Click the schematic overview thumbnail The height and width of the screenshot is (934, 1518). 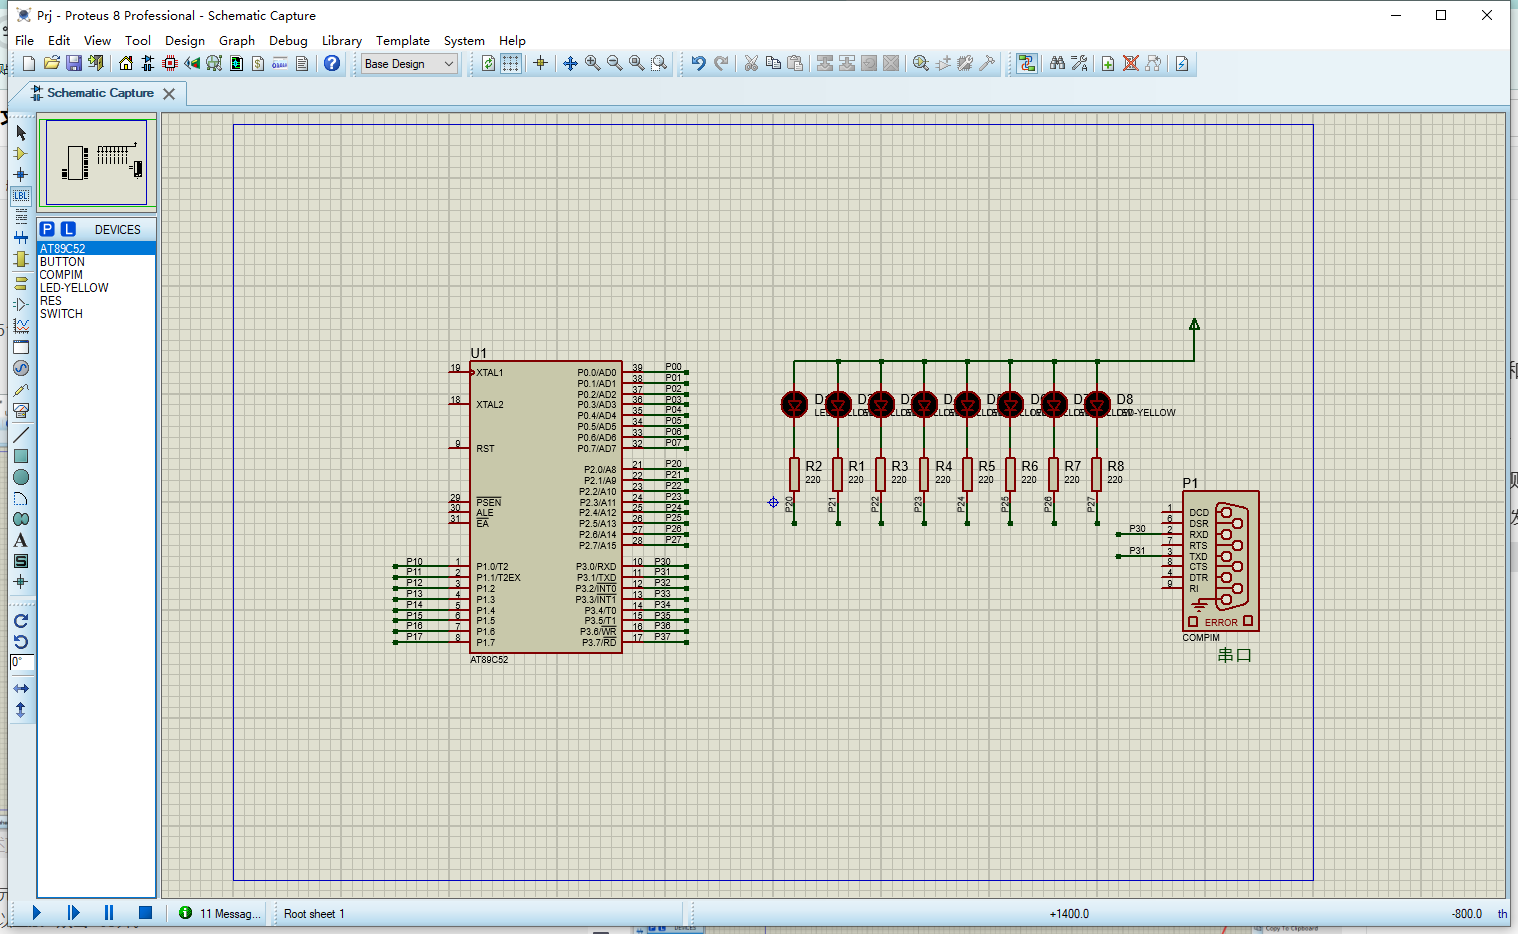pos(96,162)
